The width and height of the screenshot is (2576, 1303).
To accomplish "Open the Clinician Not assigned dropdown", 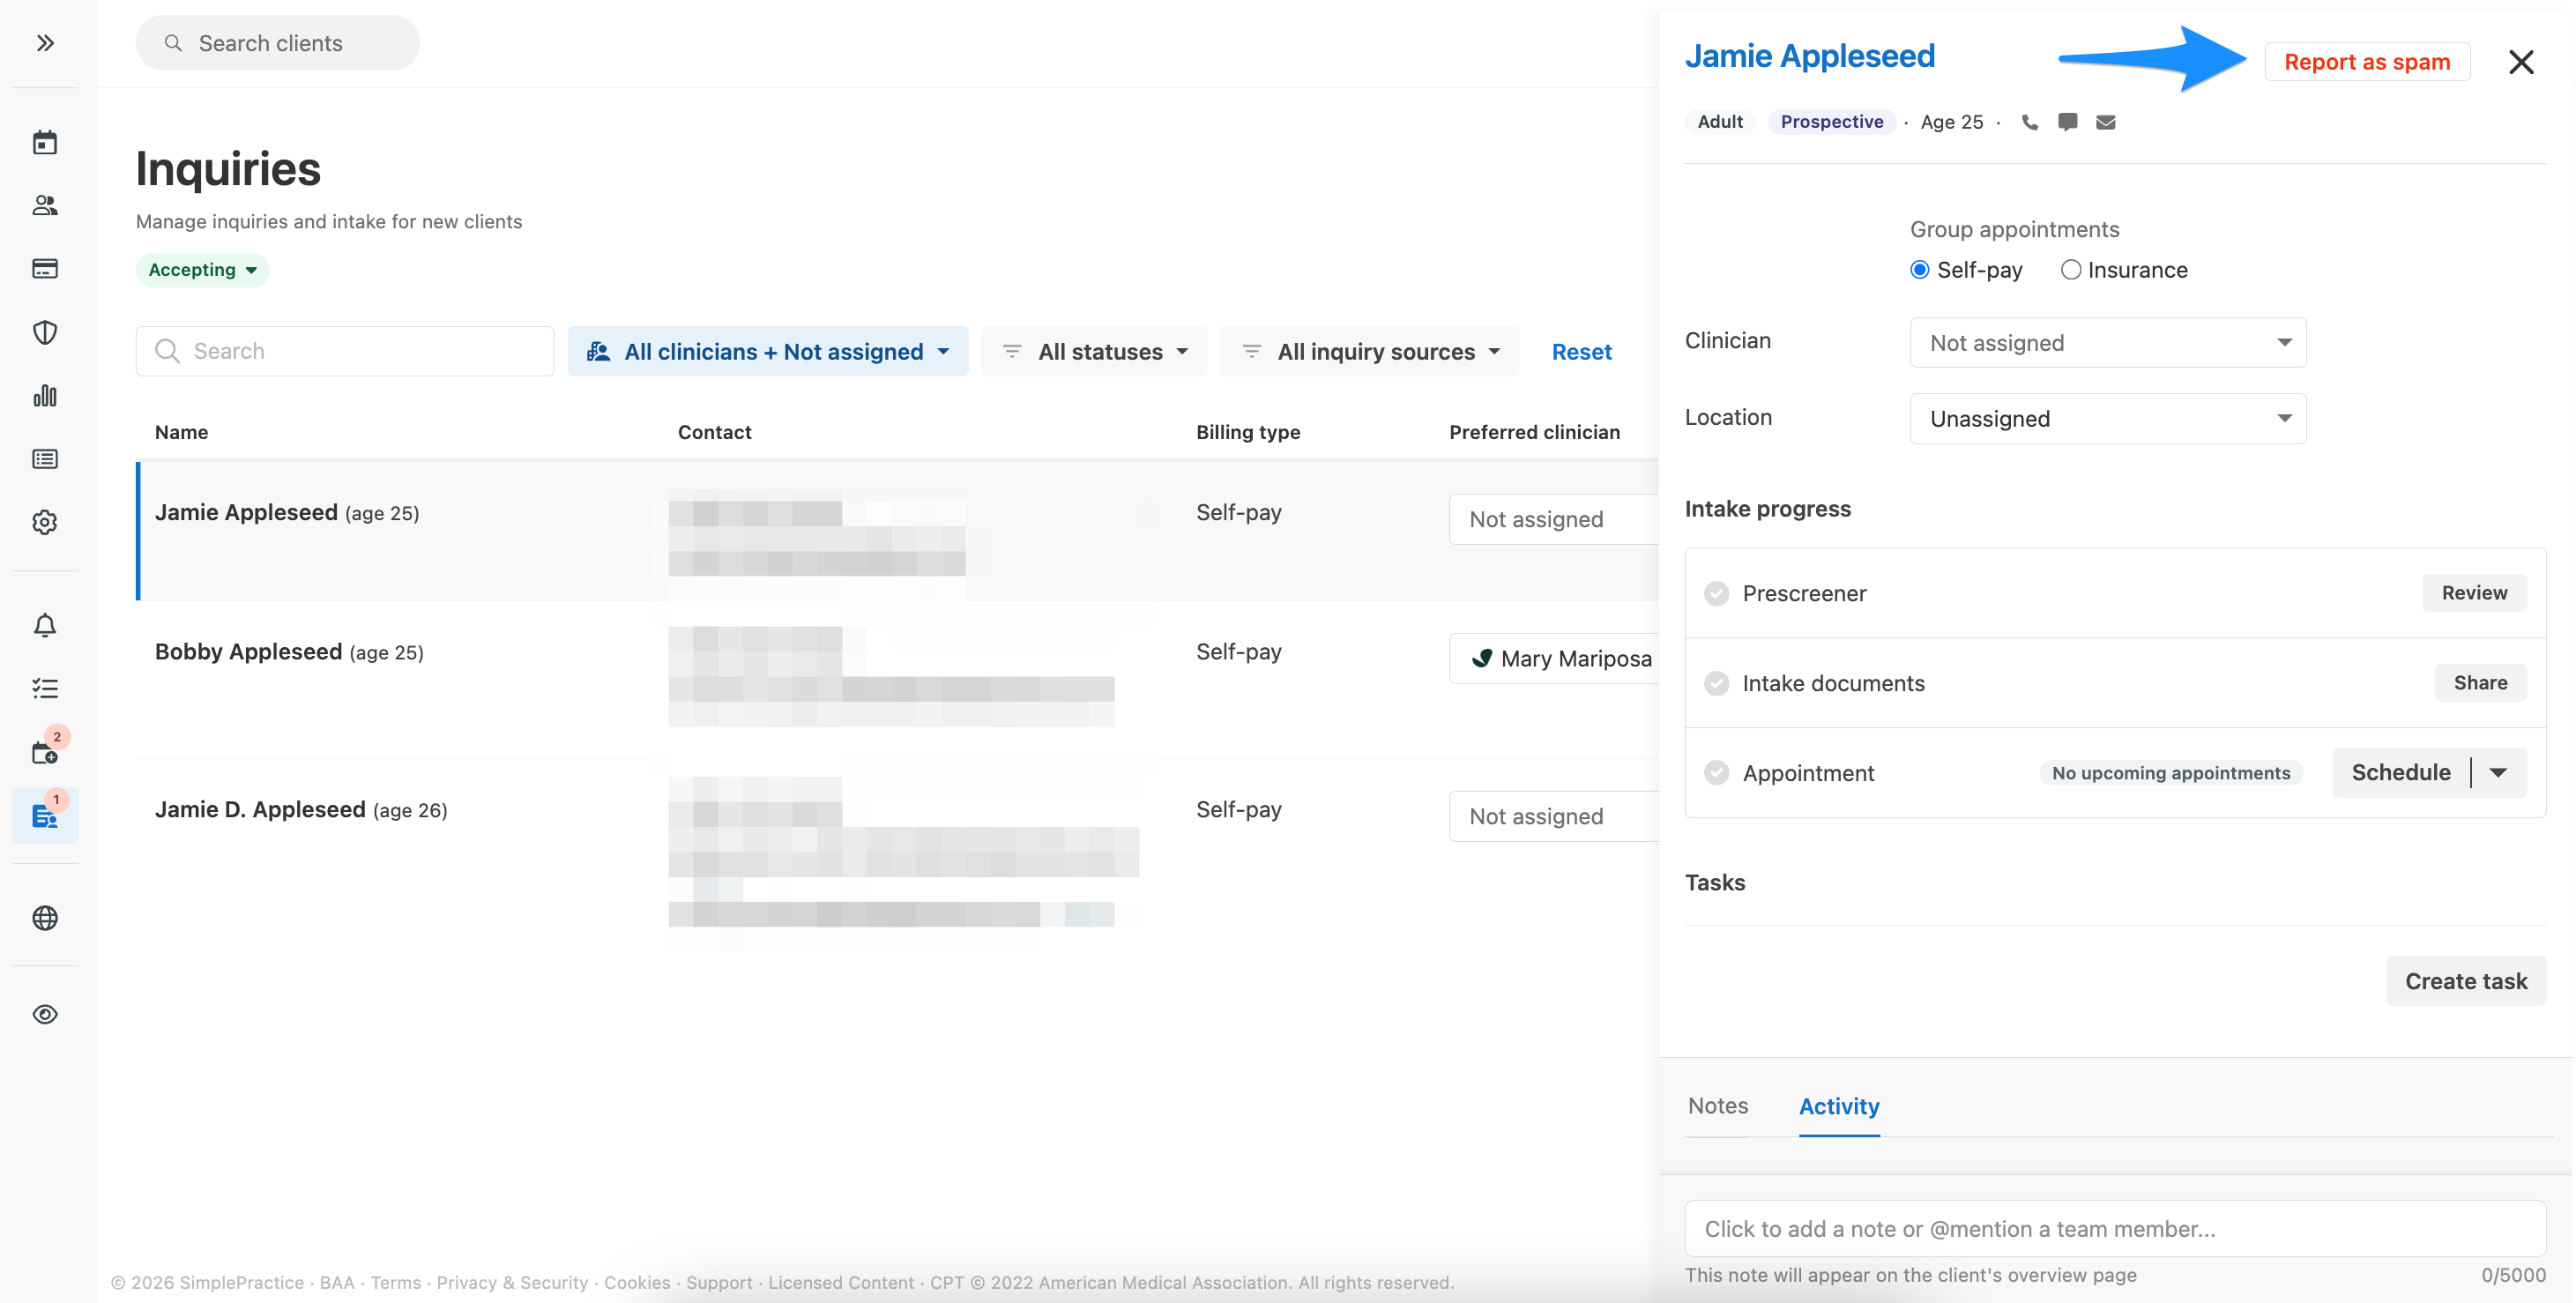I will (2108, 343).
